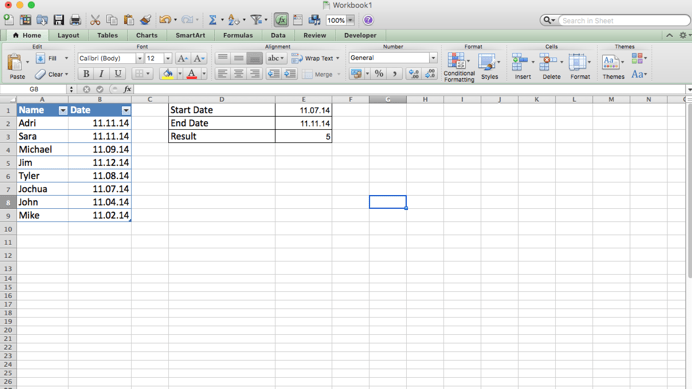
Task: Click Decrease Decimal icon
Action: (x=430, y=74)
